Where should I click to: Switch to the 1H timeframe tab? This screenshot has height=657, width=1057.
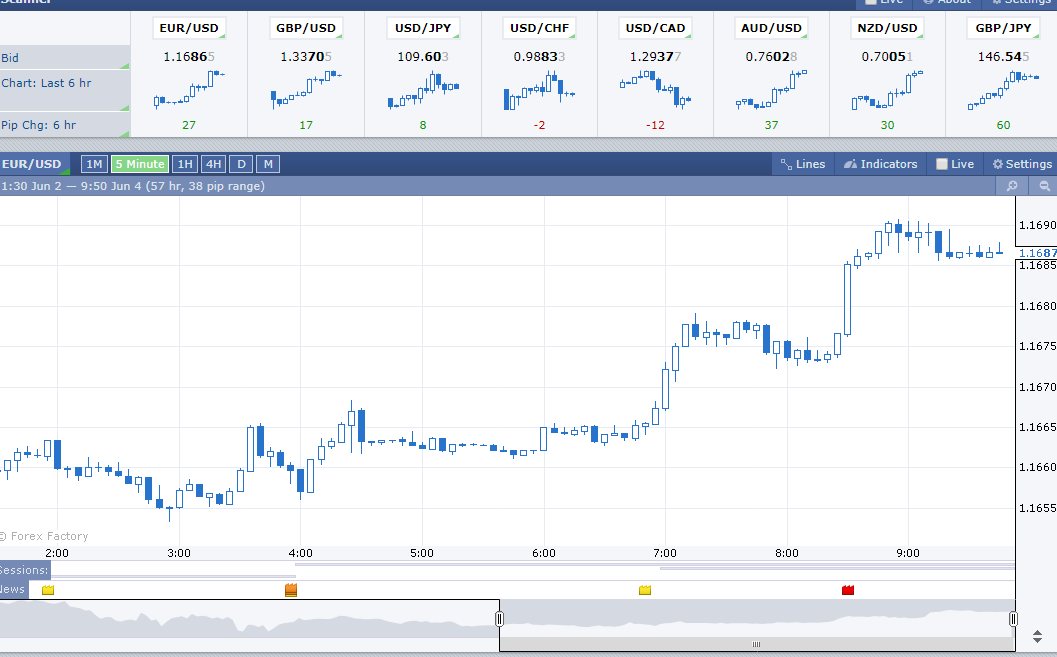[x=185, y=163]
